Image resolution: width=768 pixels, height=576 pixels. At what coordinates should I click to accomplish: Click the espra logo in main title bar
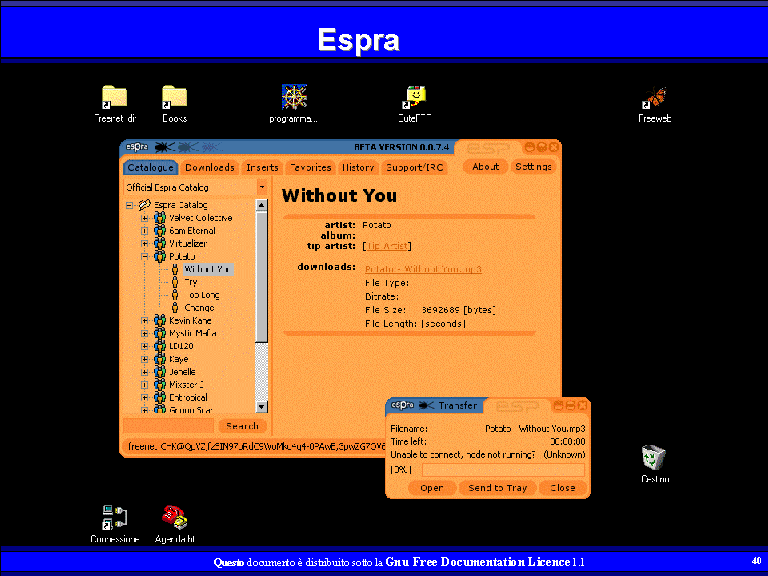(x=137, y=146)
